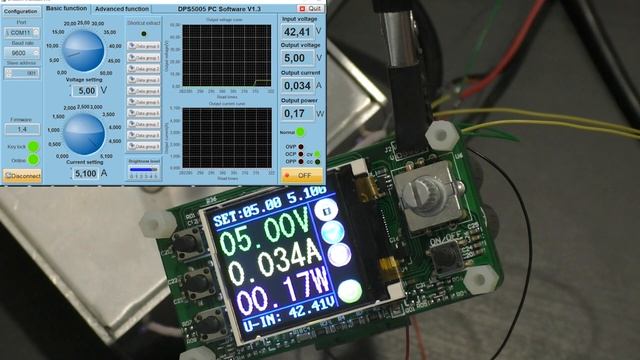This screenshot has height=360, width=640.
Task: Click the Output voltage curve graph
Action: tap(227, 55)
